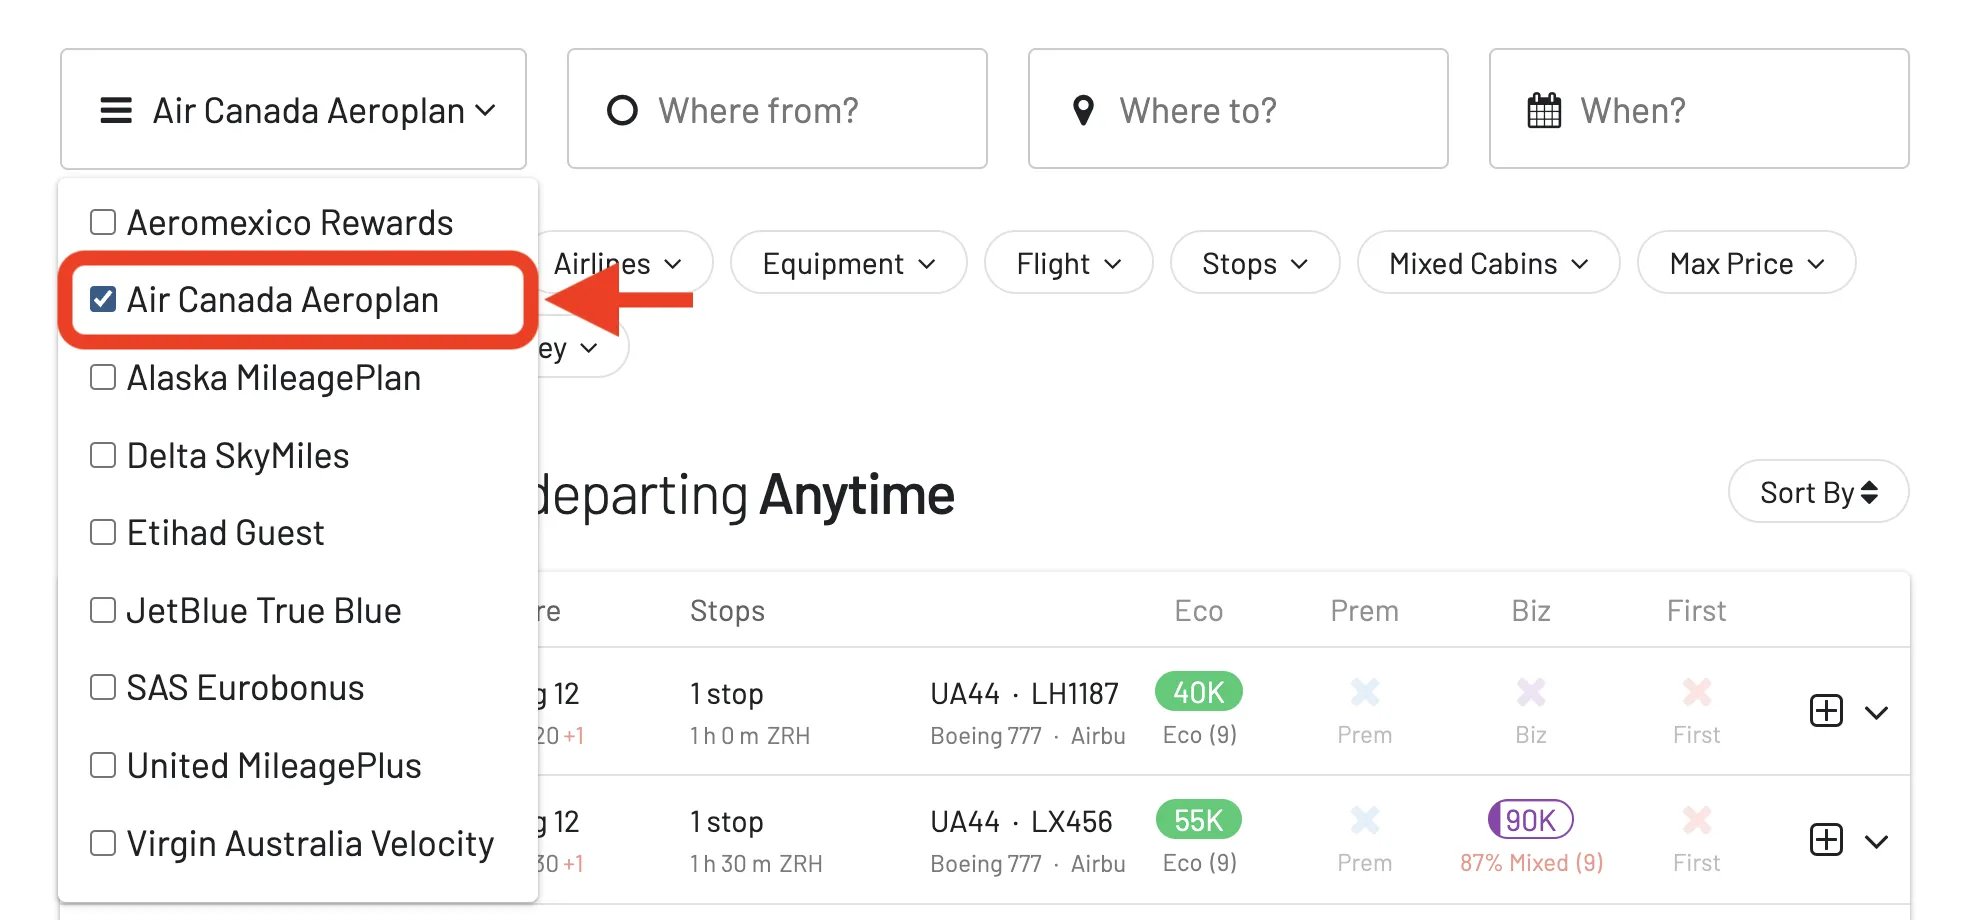Collapse the Air Canada Aeroplan program dropdown

[293, 109]
